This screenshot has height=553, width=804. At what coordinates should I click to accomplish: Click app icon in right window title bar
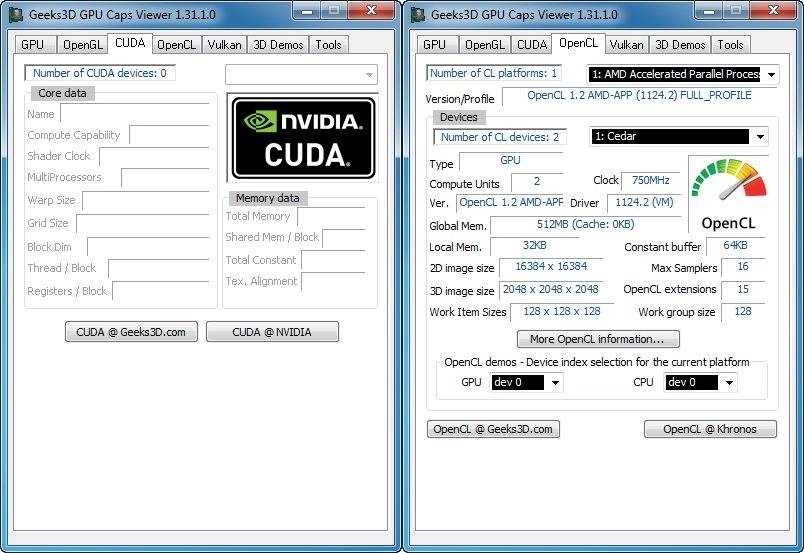click(418, 14)
